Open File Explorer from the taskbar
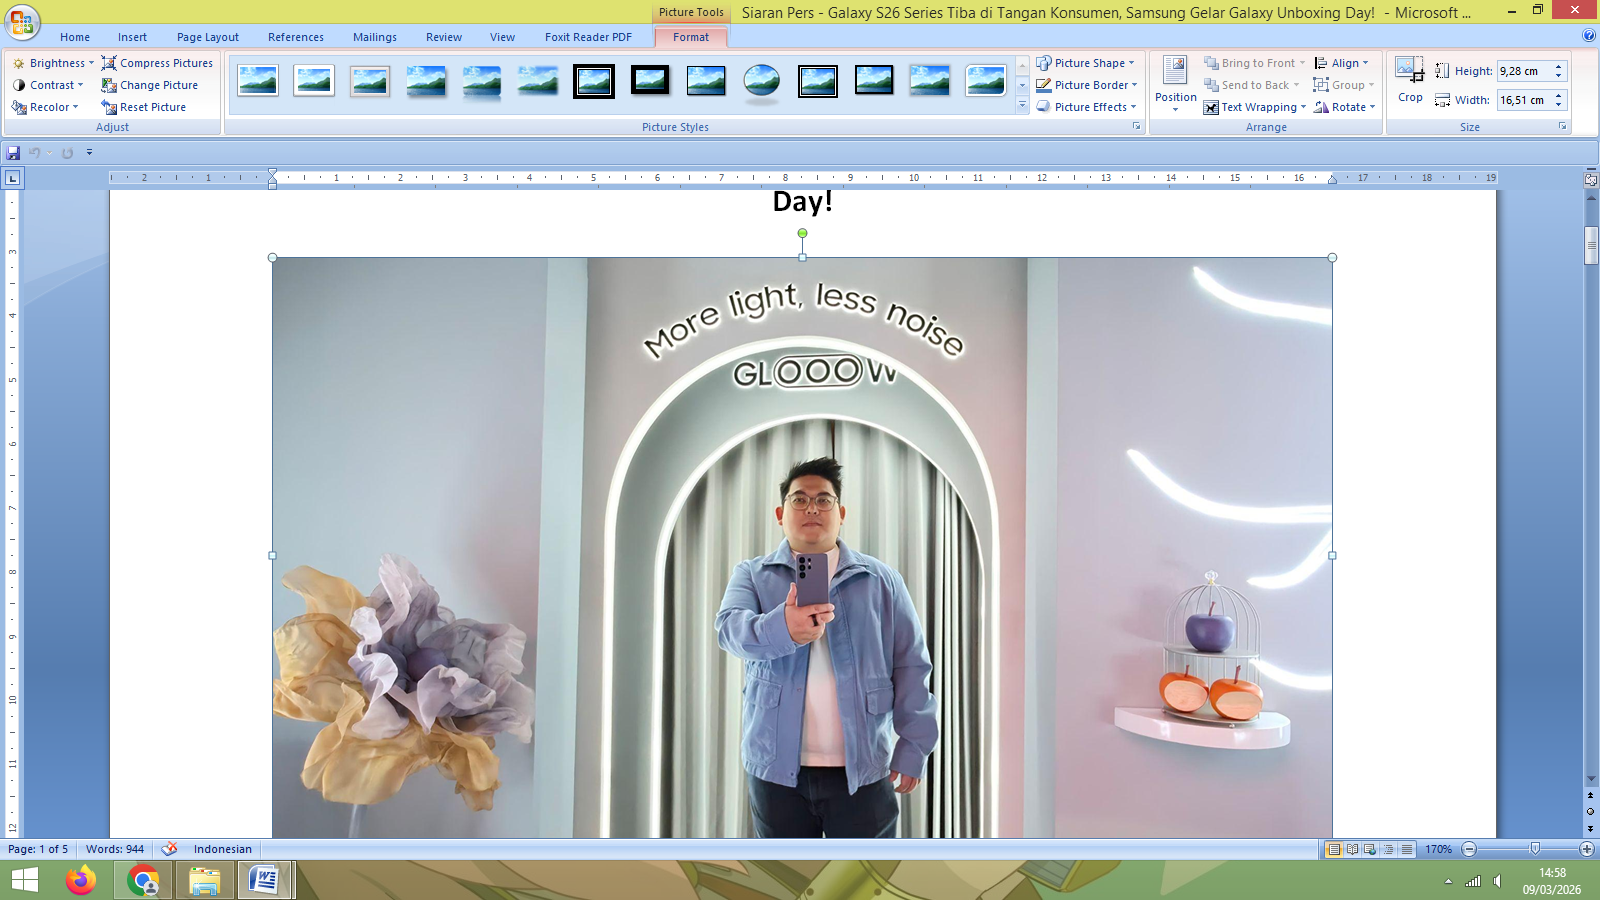1600x900 pixels. click(x=204, y=881)
